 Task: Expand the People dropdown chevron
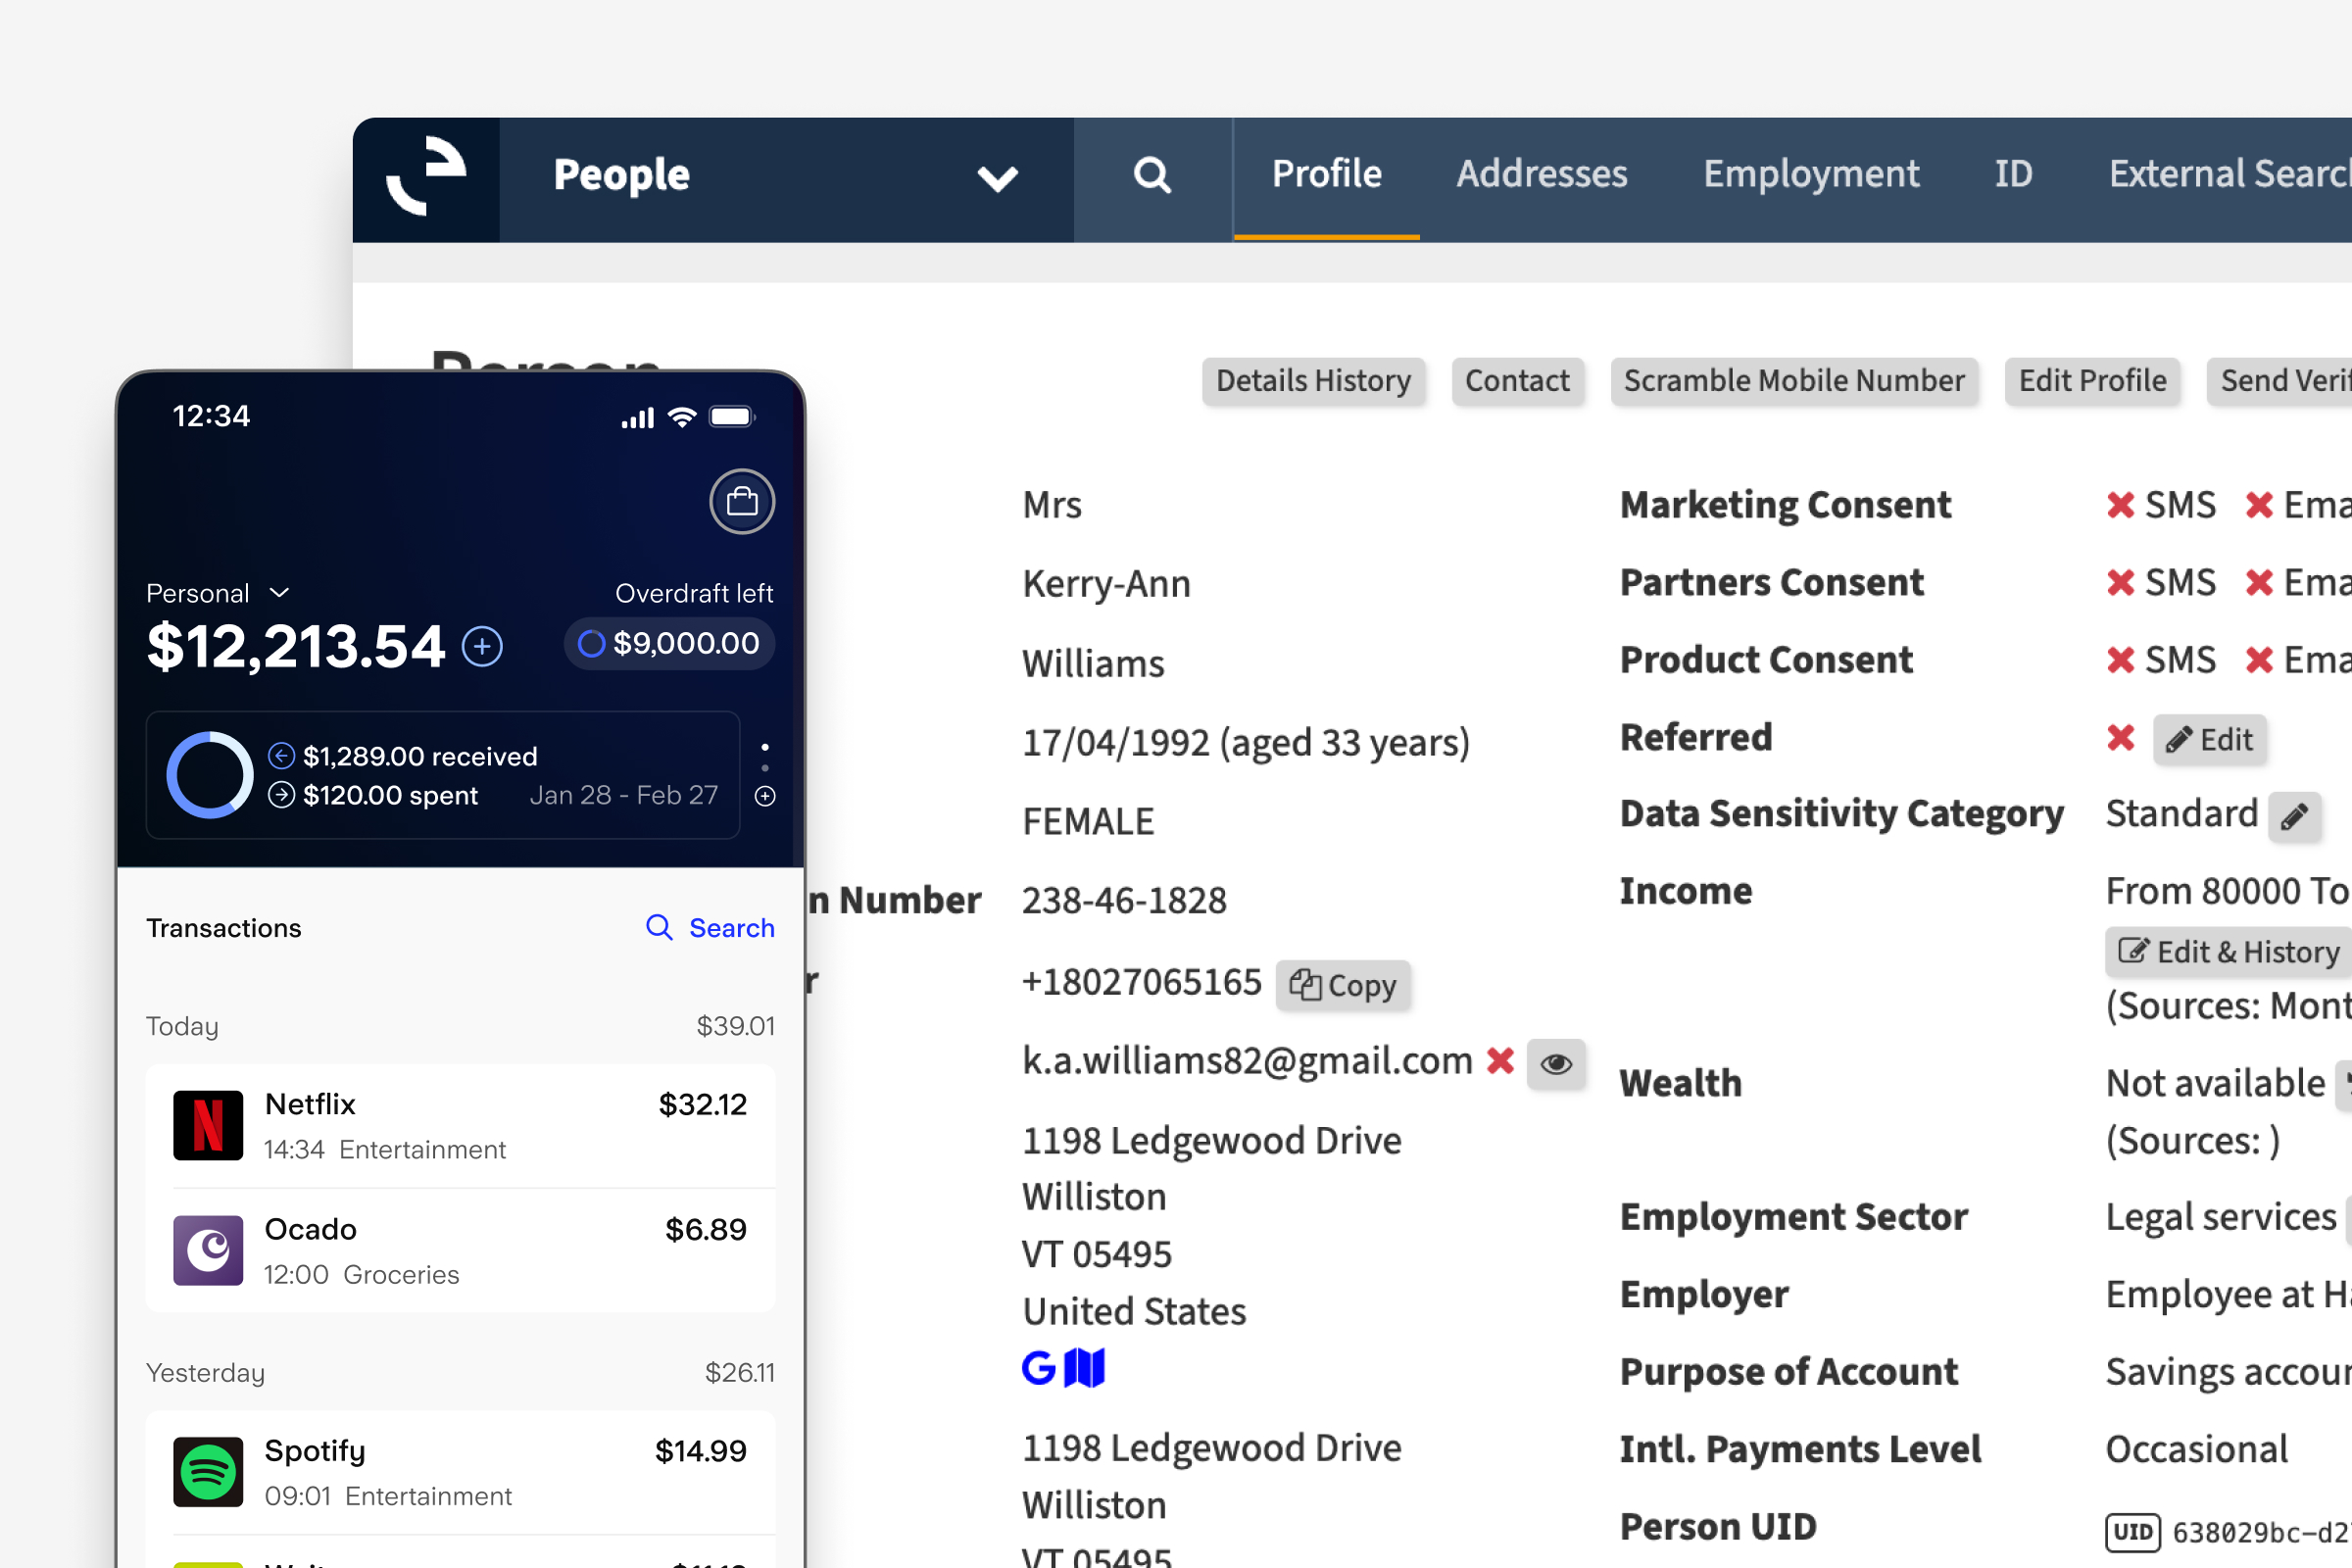997,178
